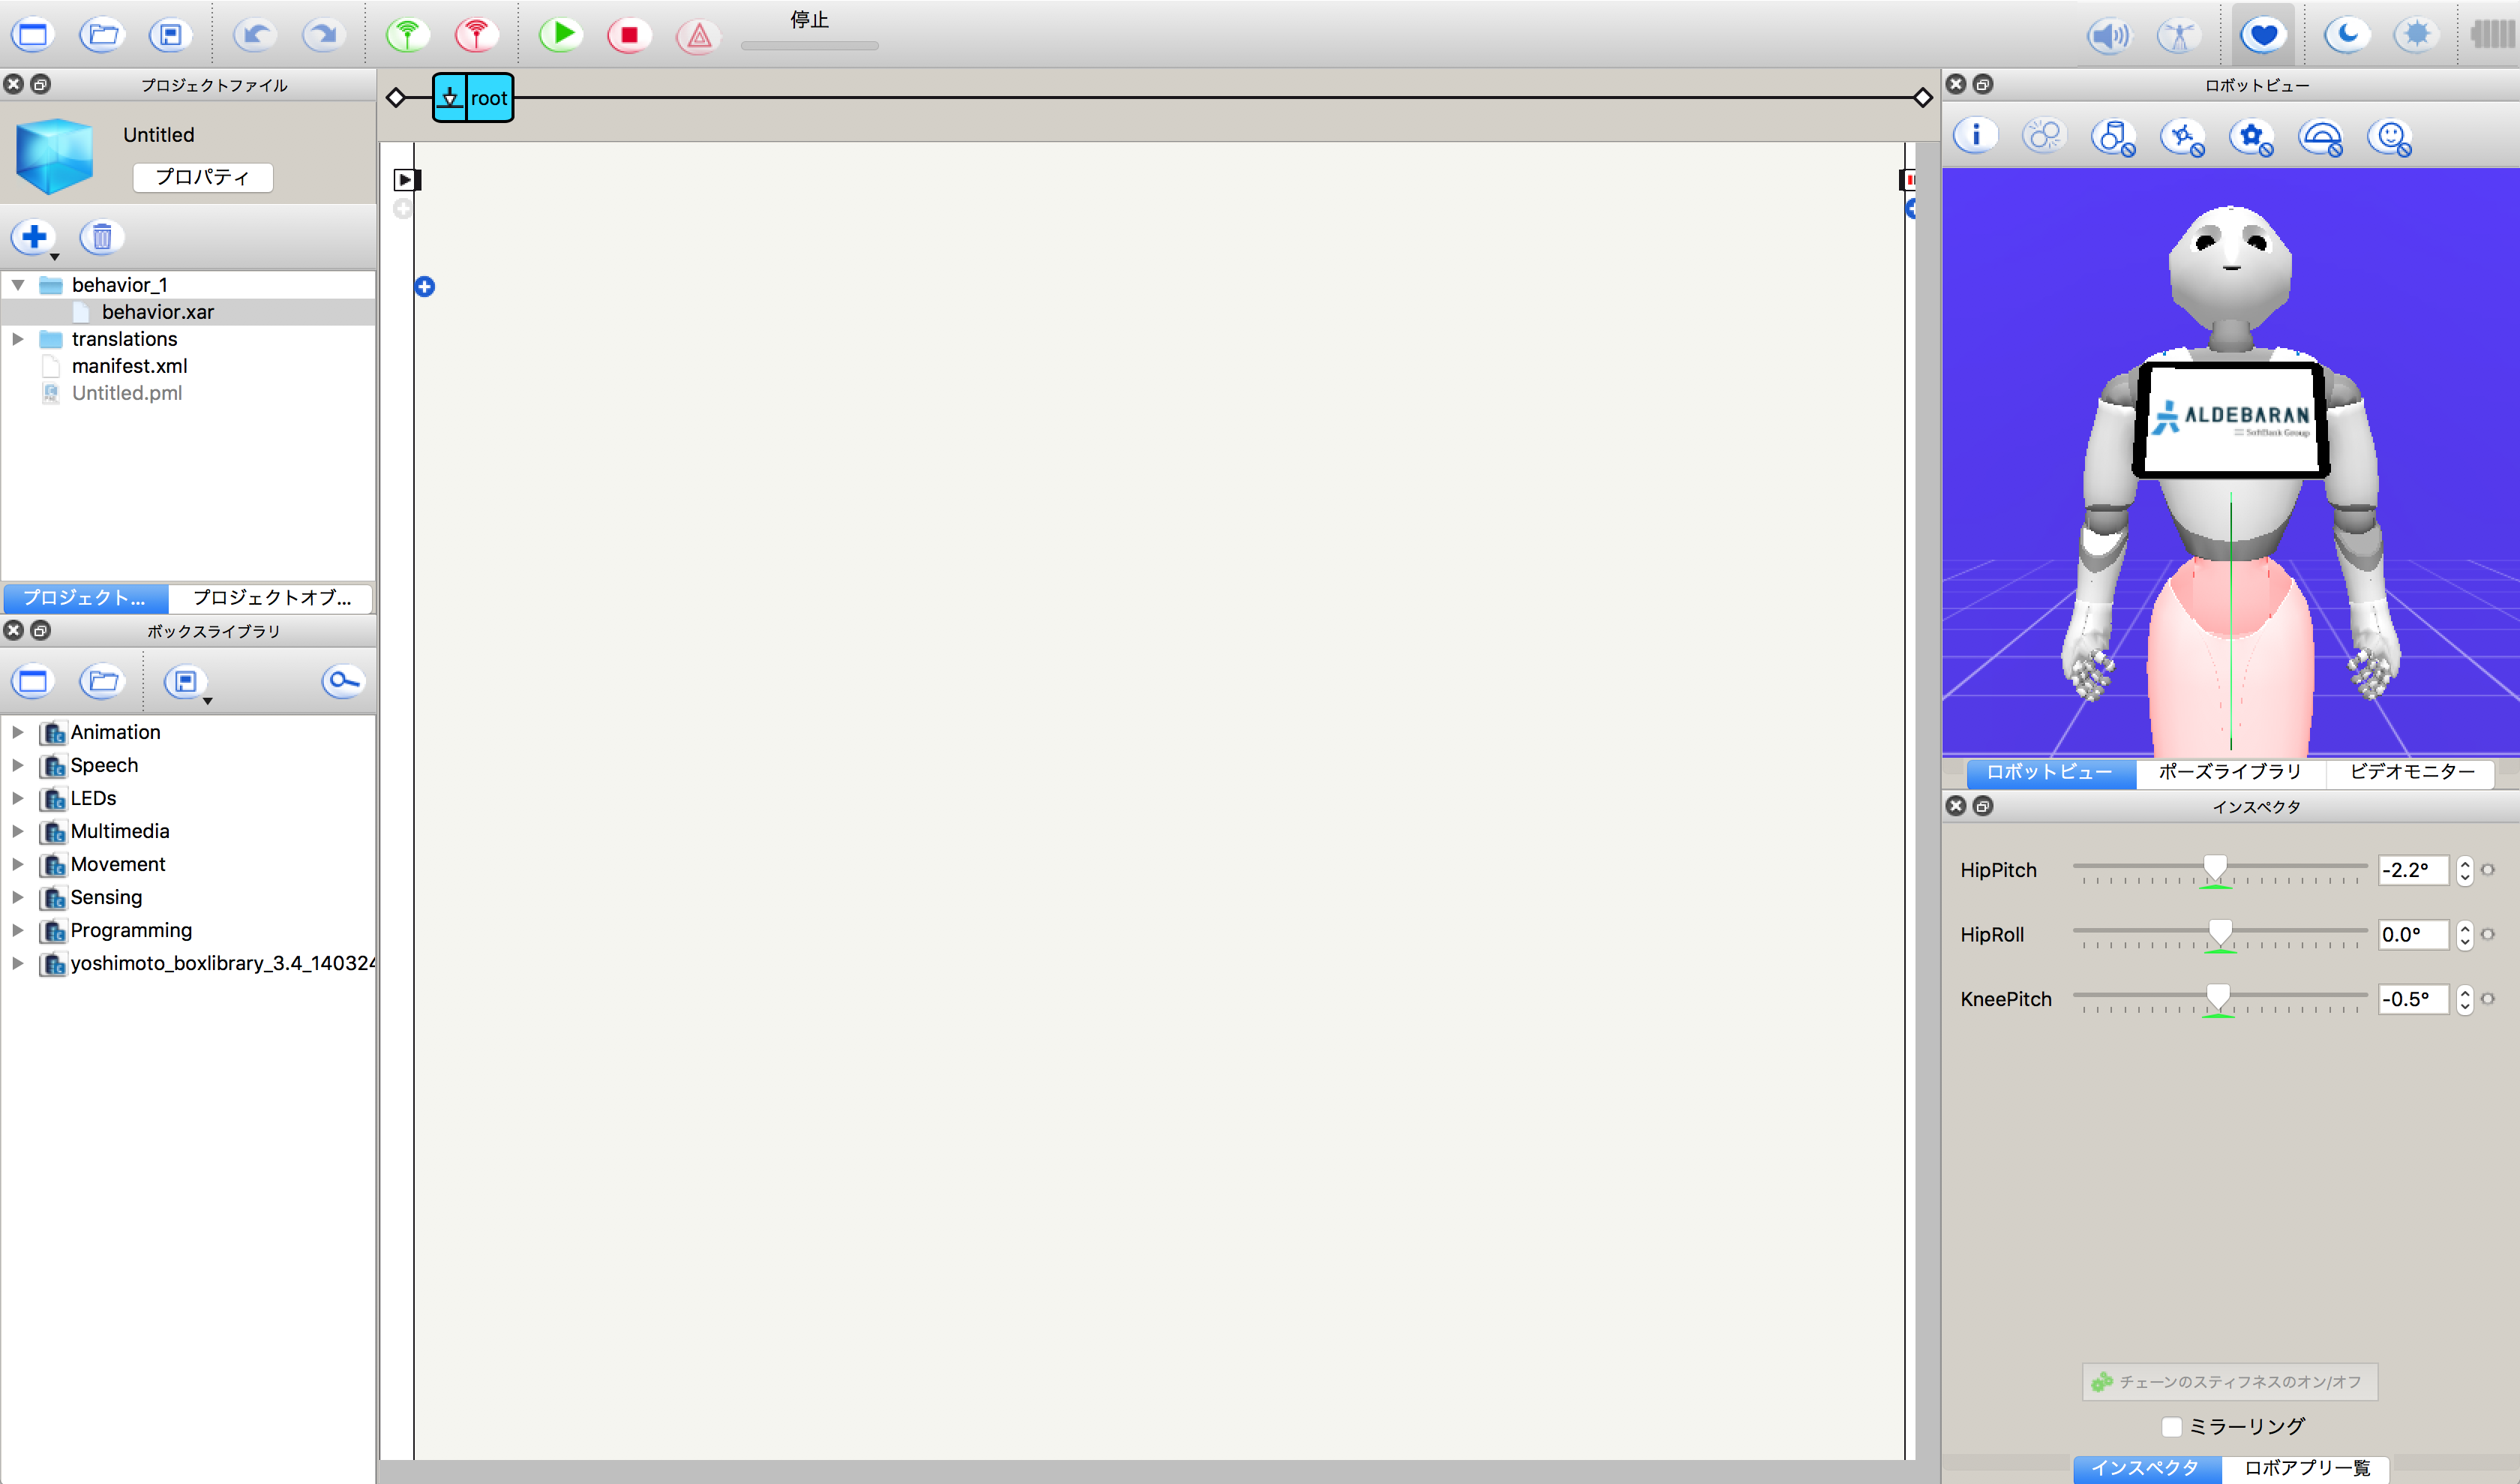Select behavior.xar file
Screen dimensions: 2520x1484
pyautogui.click(x=158, y=312)
